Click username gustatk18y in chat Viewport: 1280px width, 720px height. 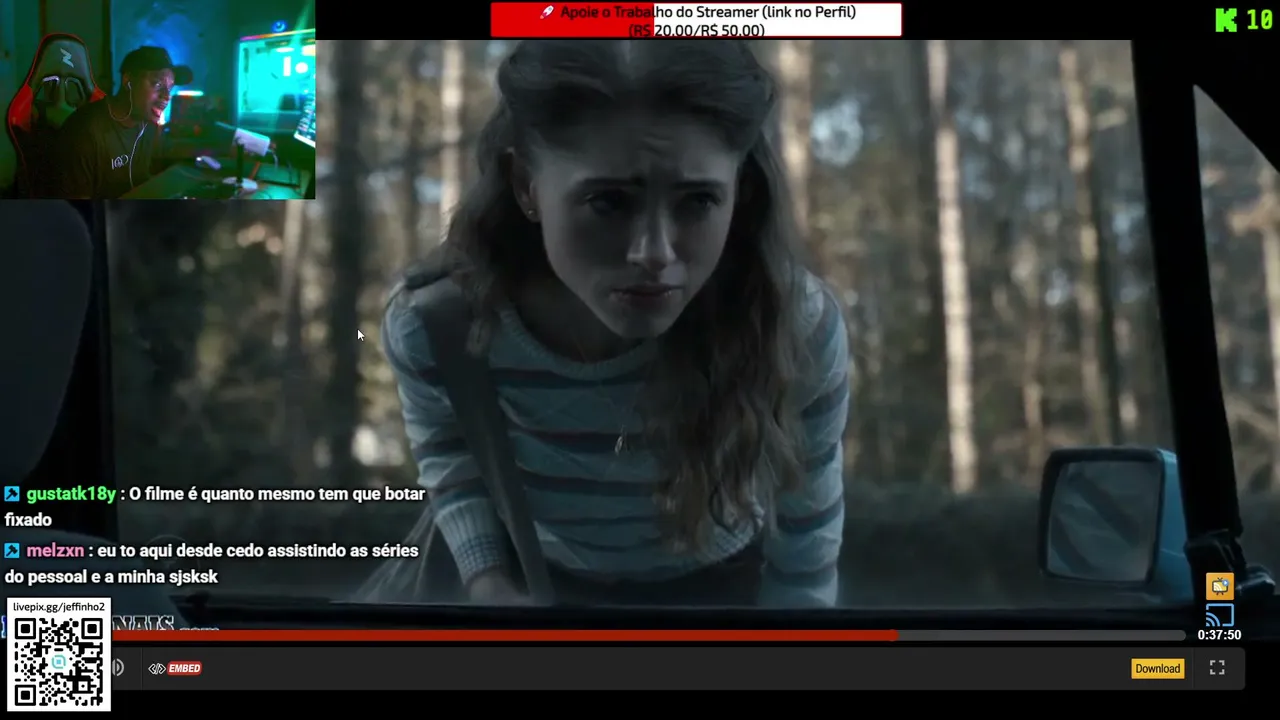click(x=71, y=494)
